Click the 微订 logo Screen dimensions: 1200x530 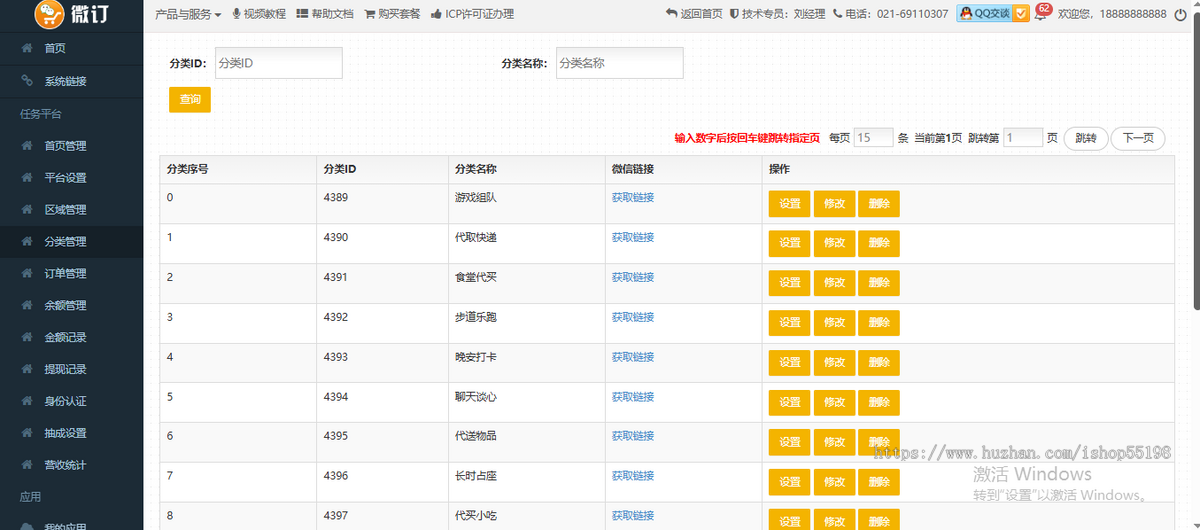71,14
